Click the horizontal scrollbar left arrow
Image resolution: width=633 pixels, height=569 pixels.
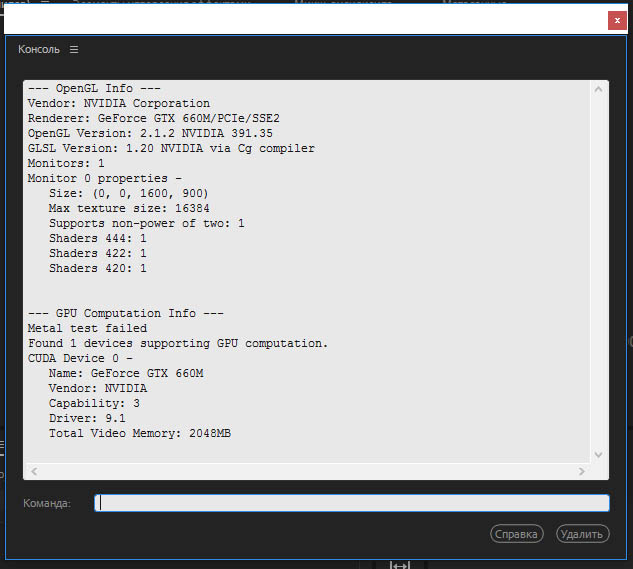[32, 470]
